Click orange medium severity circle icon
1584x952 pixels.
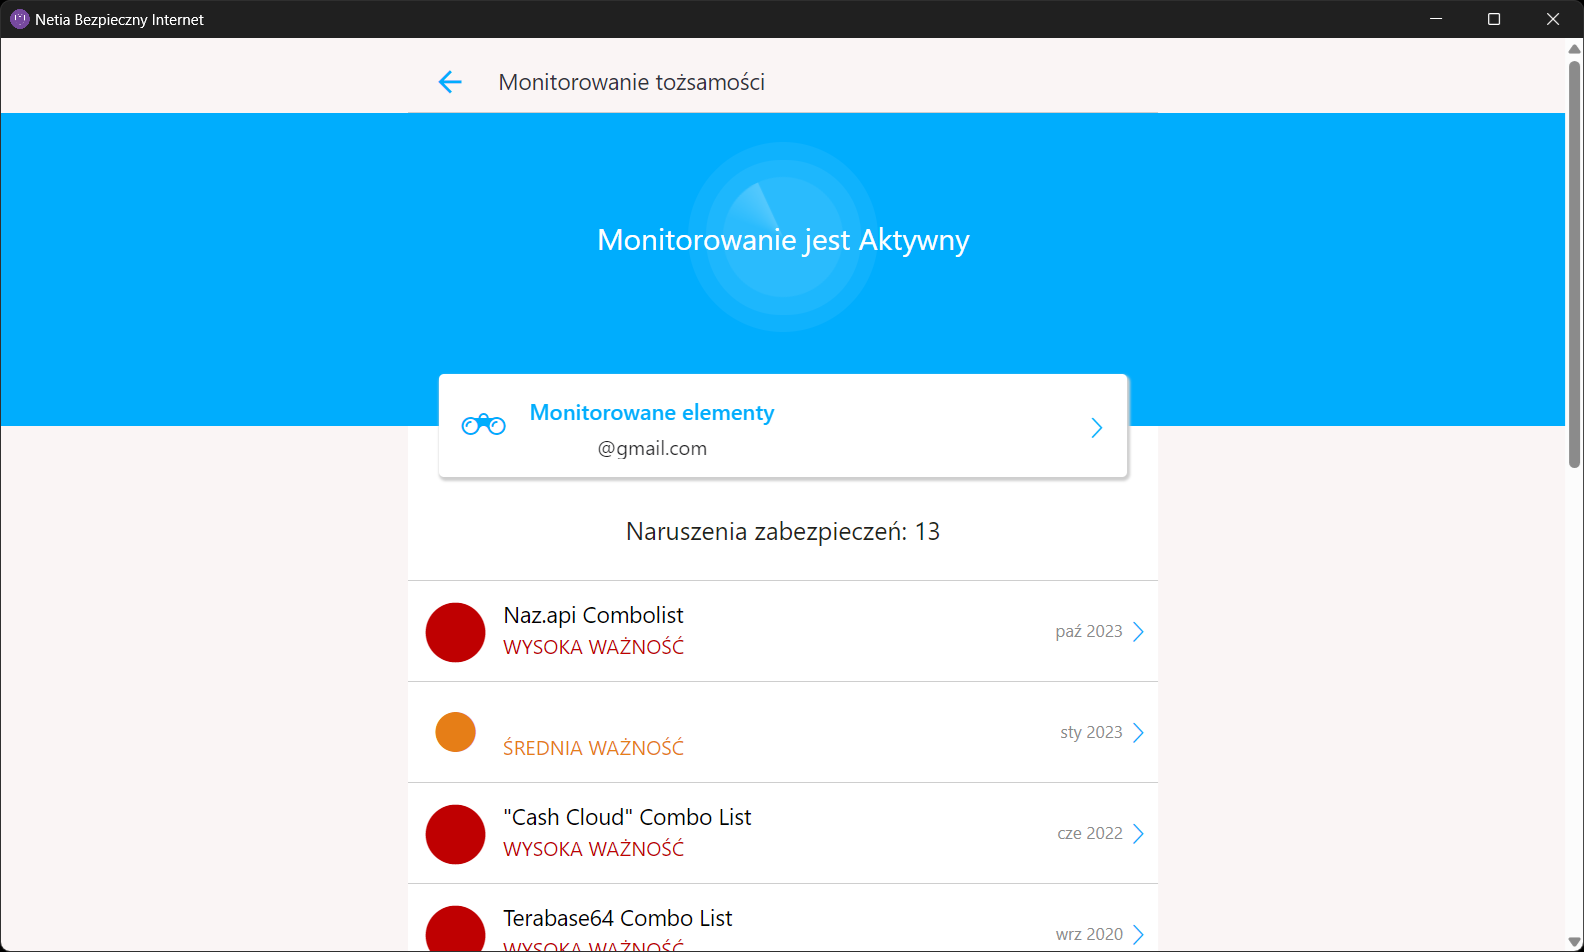[x=455, y=732]
